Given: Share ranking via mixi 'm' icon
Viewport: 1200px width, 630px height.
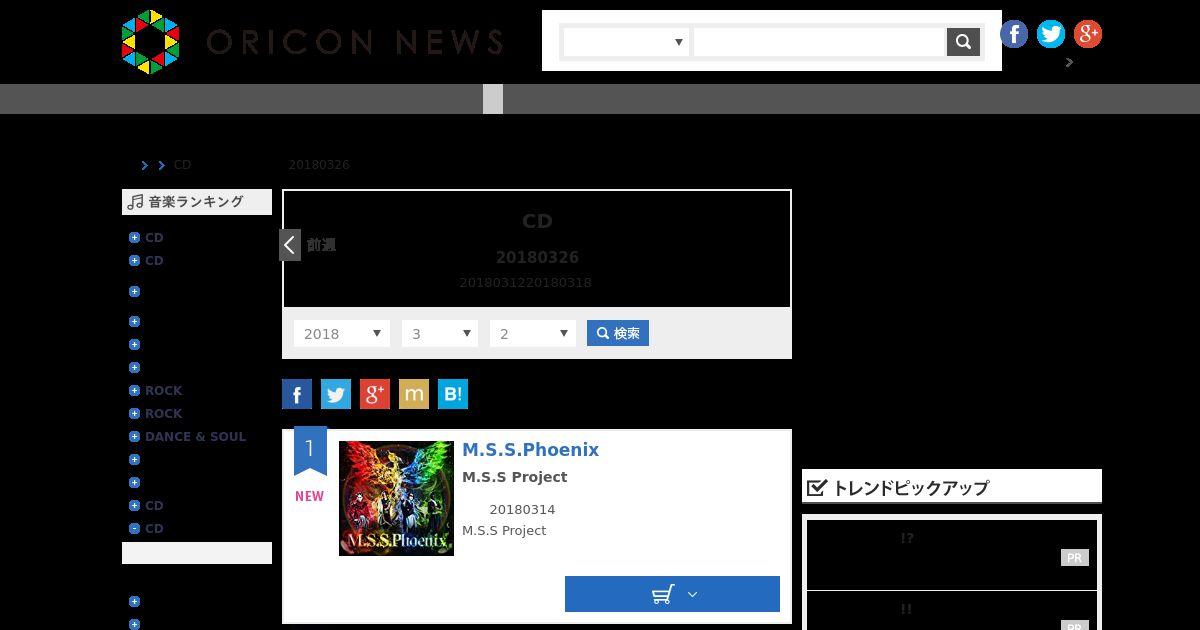Looking at the screenshot, I should click(x=414, y=394).
